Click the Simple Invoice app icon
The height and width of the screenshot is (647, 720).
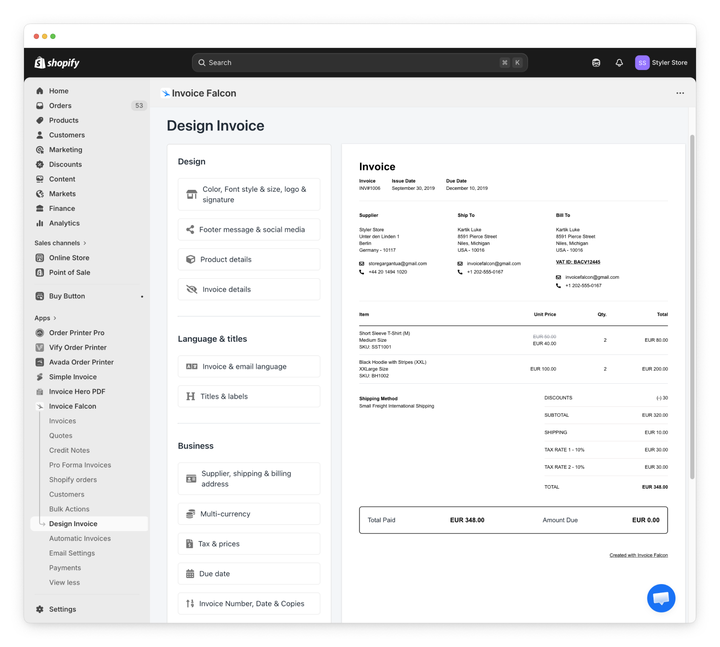click(x=40, y=377)
